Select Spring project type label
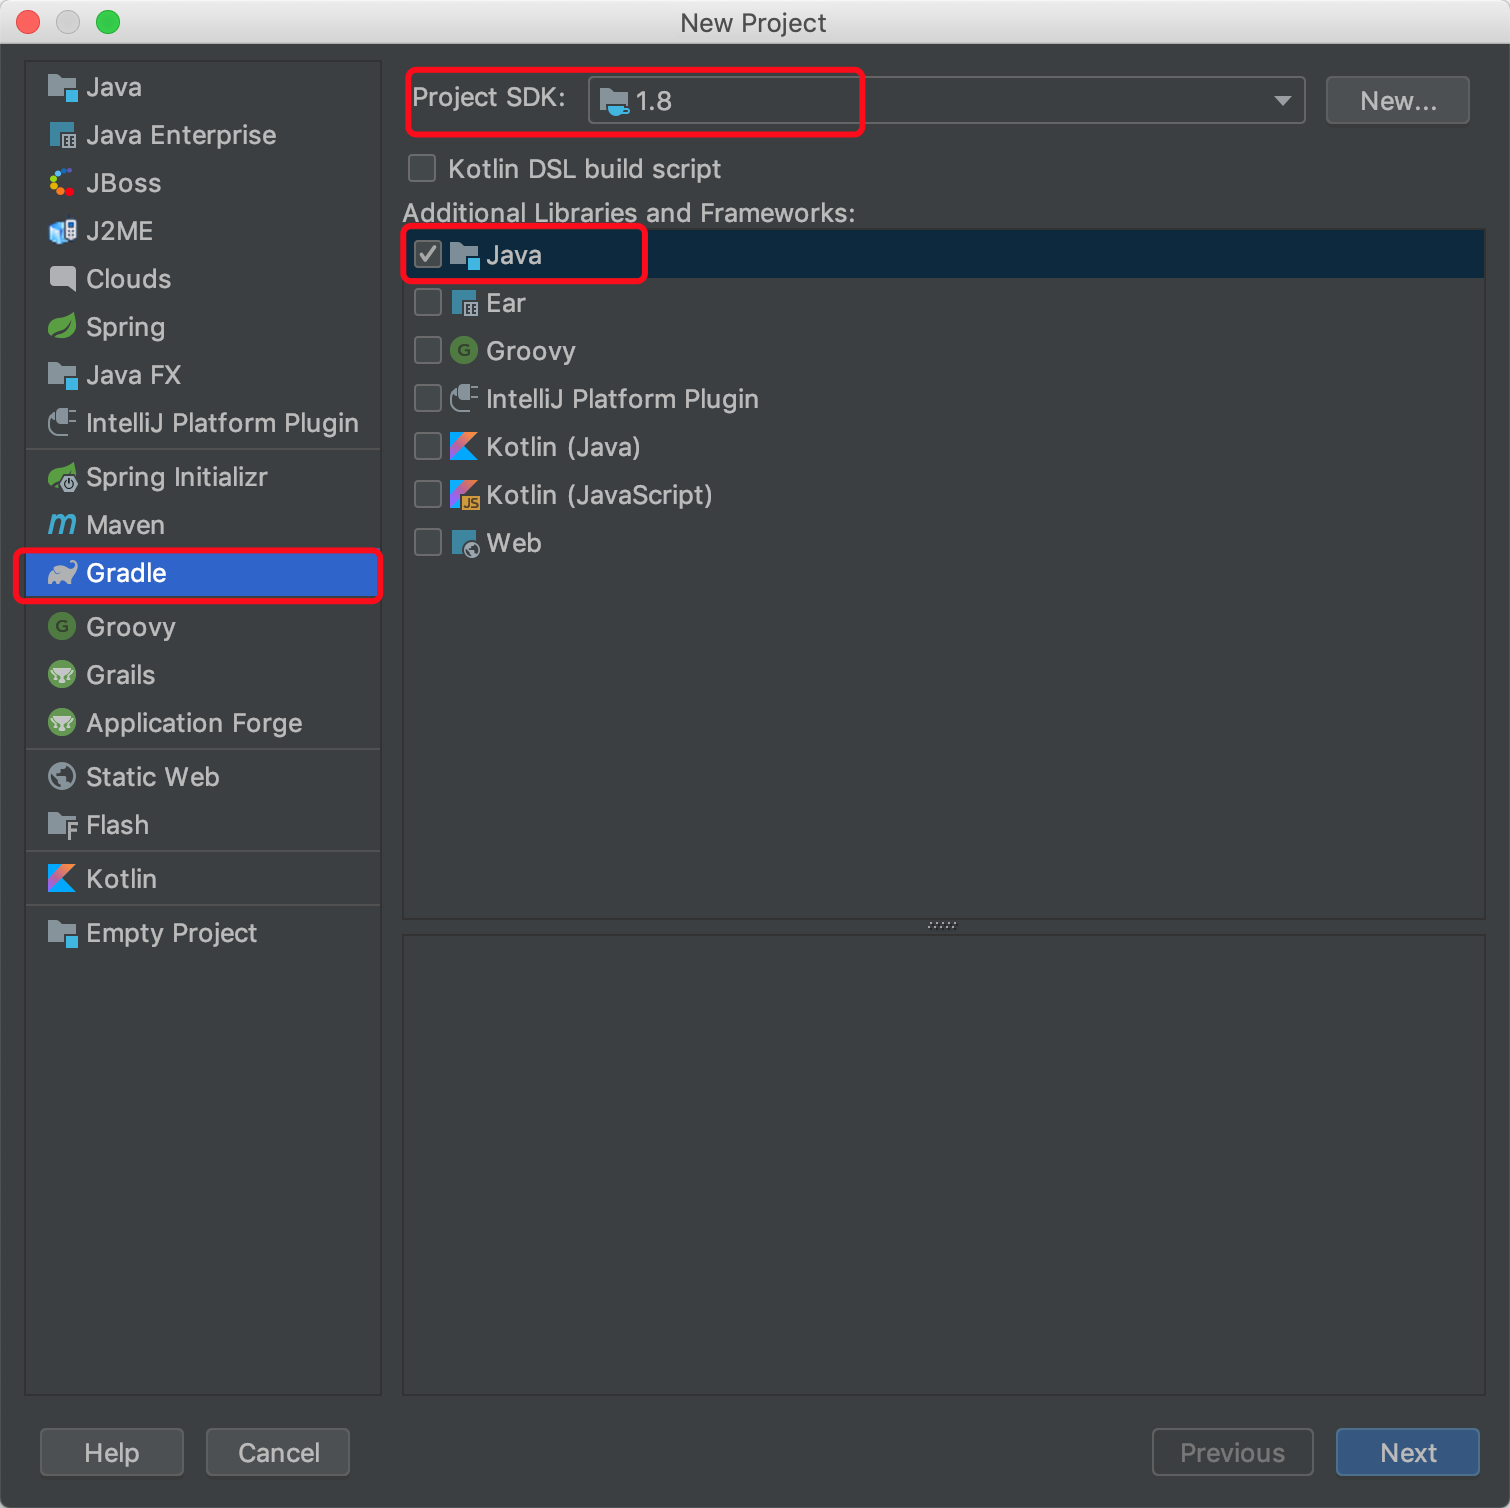The height and width of the screenshot is (1508, 1510). click(x=125, y=328)
